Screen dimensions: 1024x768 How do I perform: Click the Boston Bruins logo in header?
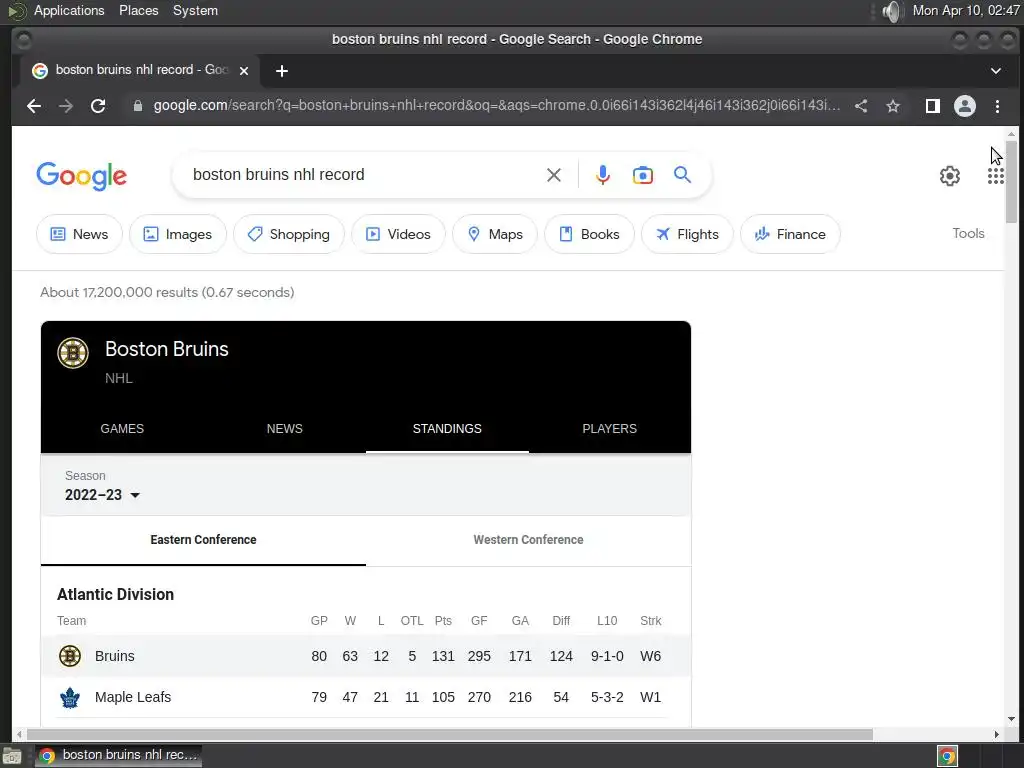click(x=73, y=353)
